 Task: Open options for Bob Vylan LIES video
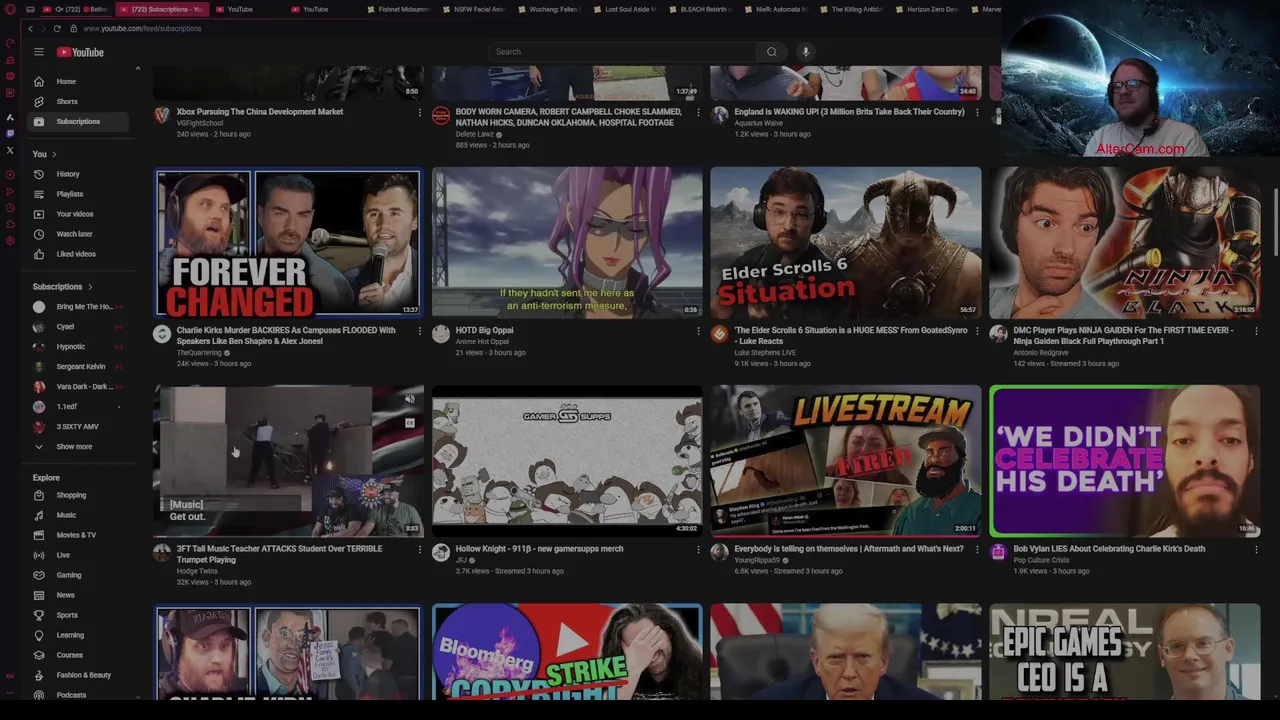point(1256,549)
